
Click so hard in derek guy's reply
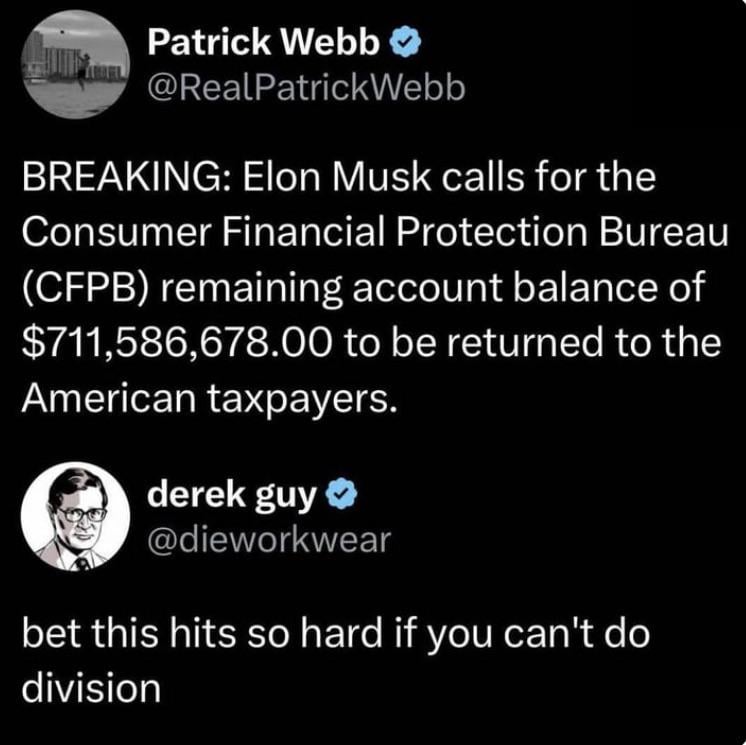[315, 633]
